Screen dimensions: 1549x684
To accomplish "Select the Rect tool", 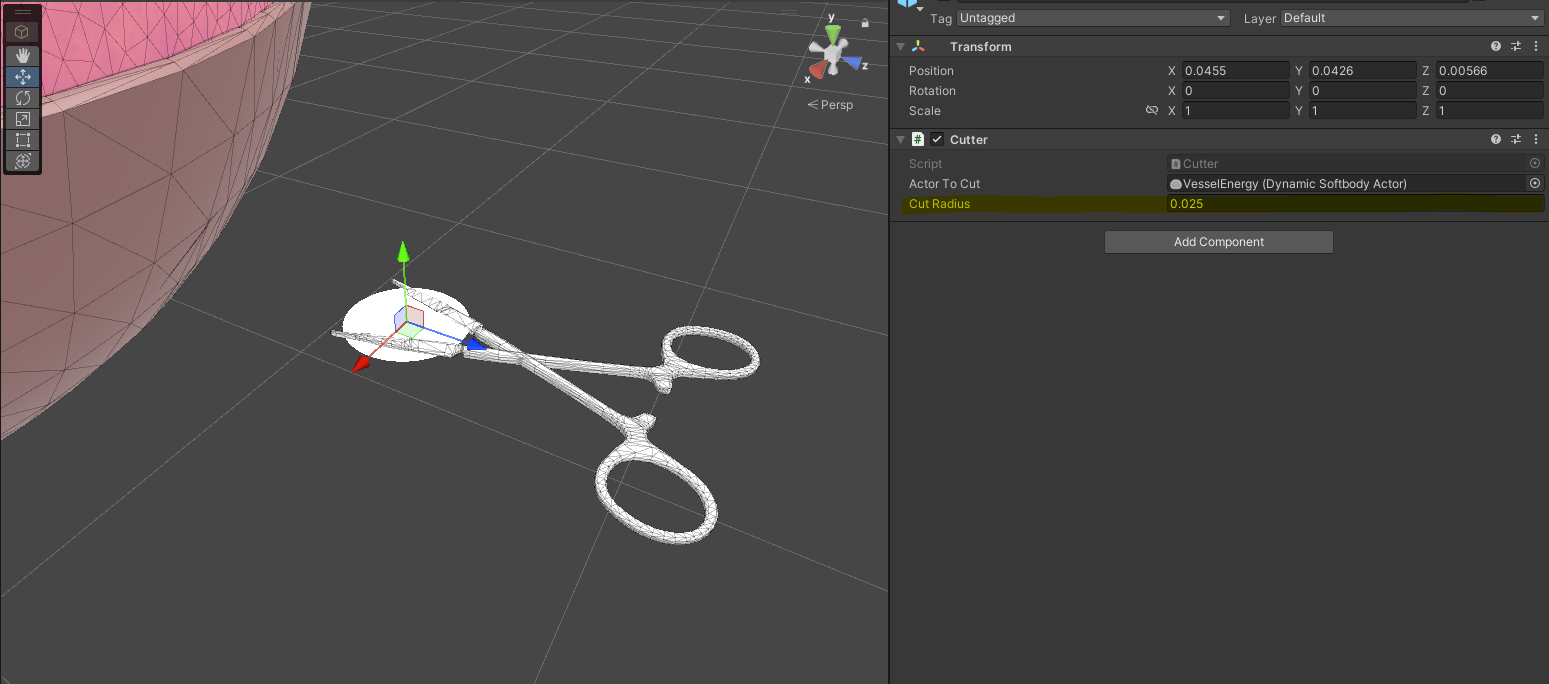I will [x=22, y=140].
